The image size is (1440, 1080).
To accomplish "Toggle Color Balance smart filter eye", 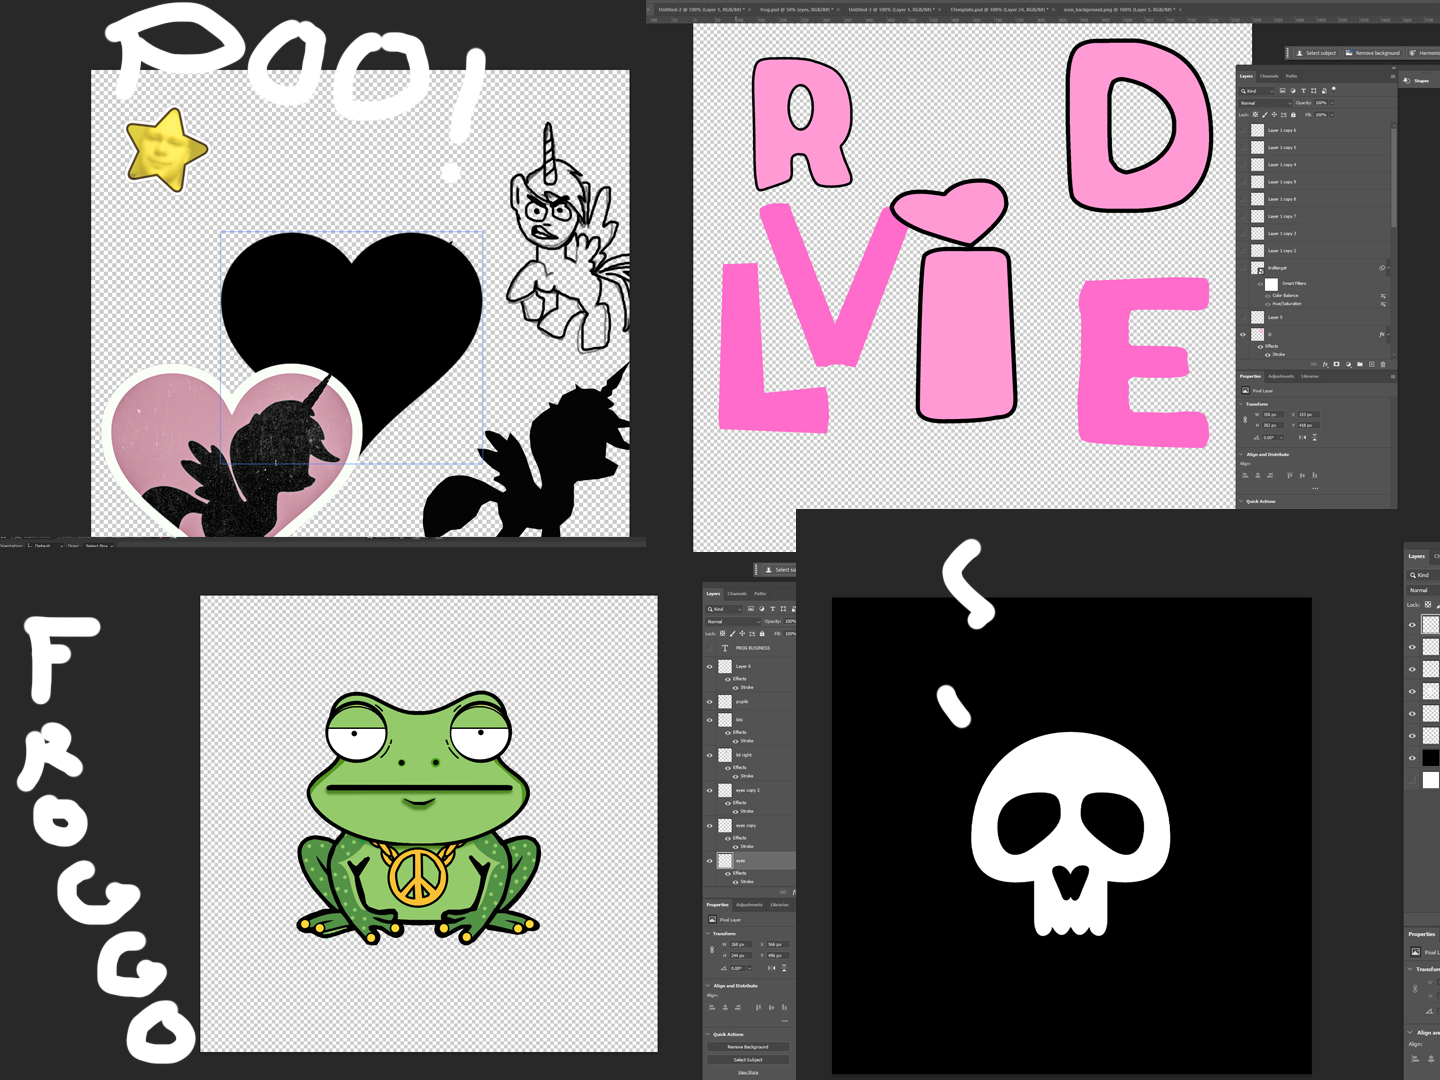I will 1268,296.
